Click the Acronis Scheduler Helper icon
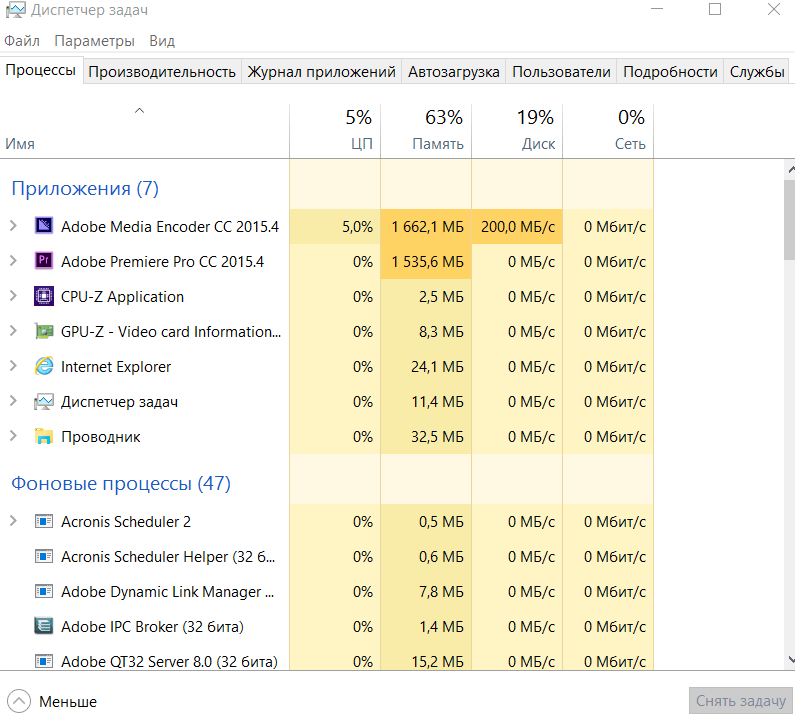This screenshot has width=795, height=720. [x=44, y=556]
